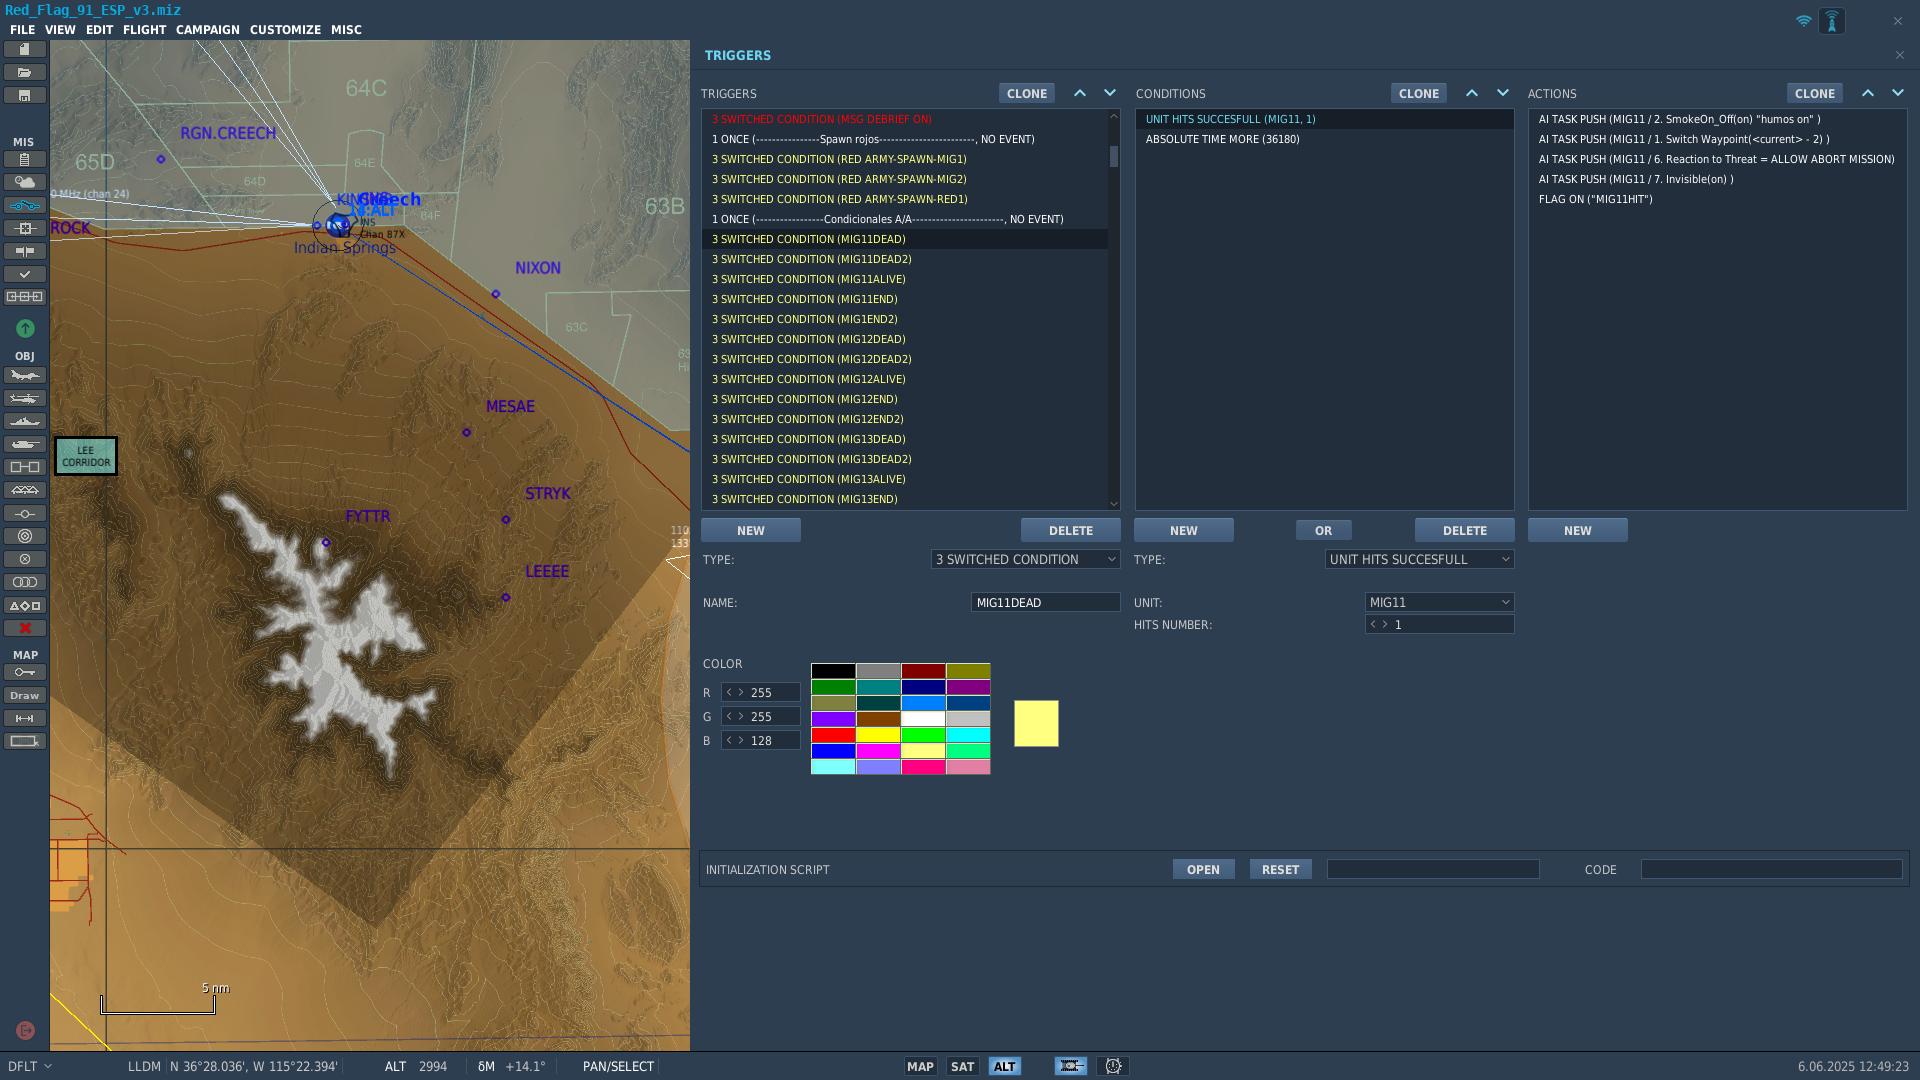
Task: Open the CUSTOMIZE menu
Action: (x=285, y=30)
